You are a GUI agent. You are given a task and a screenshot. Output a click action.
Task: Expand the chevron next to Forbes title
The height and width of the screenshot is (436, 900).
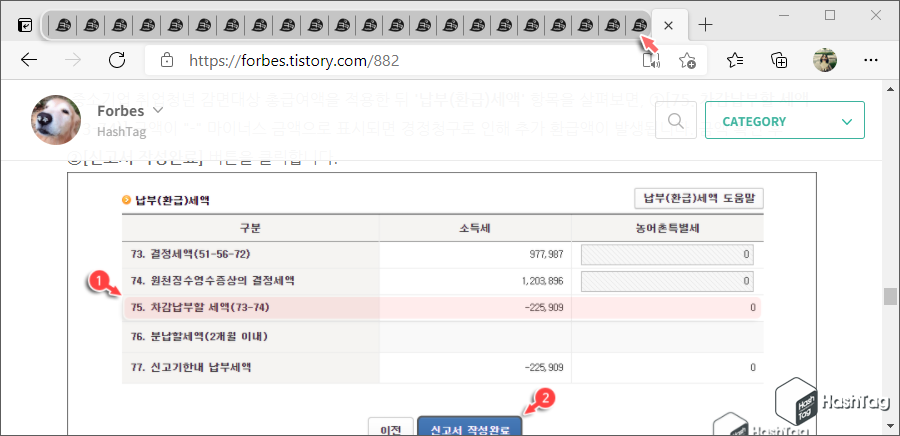158,110
